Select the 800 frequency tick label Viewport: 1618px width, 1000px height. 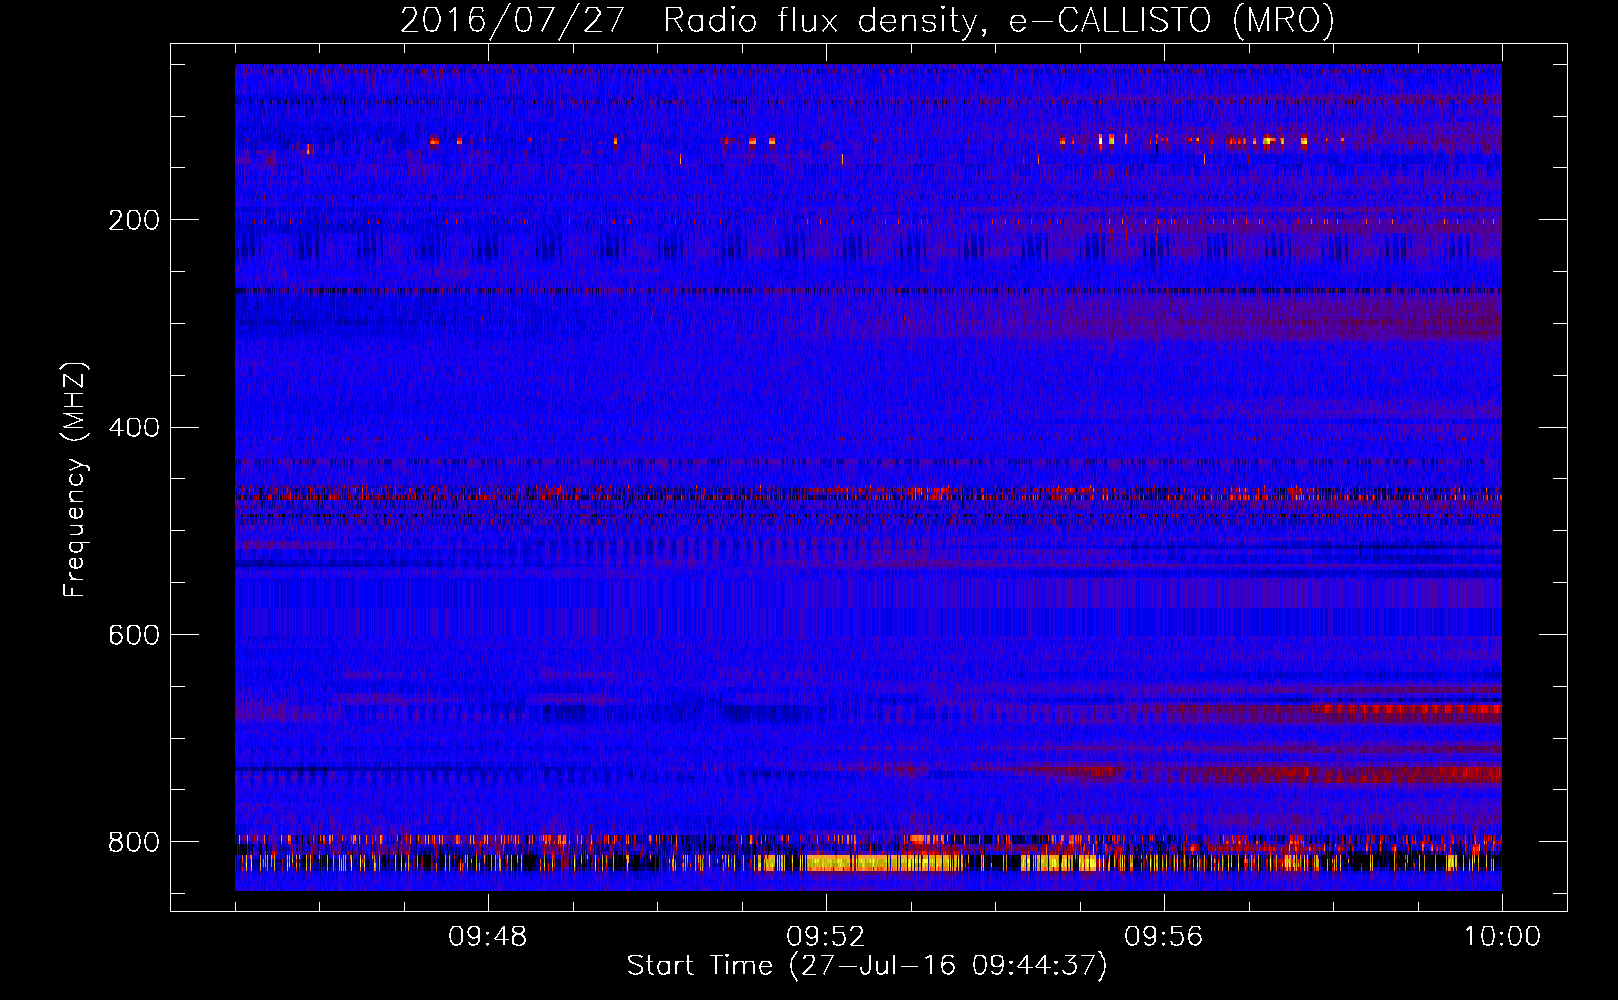[x=134, y=842]
